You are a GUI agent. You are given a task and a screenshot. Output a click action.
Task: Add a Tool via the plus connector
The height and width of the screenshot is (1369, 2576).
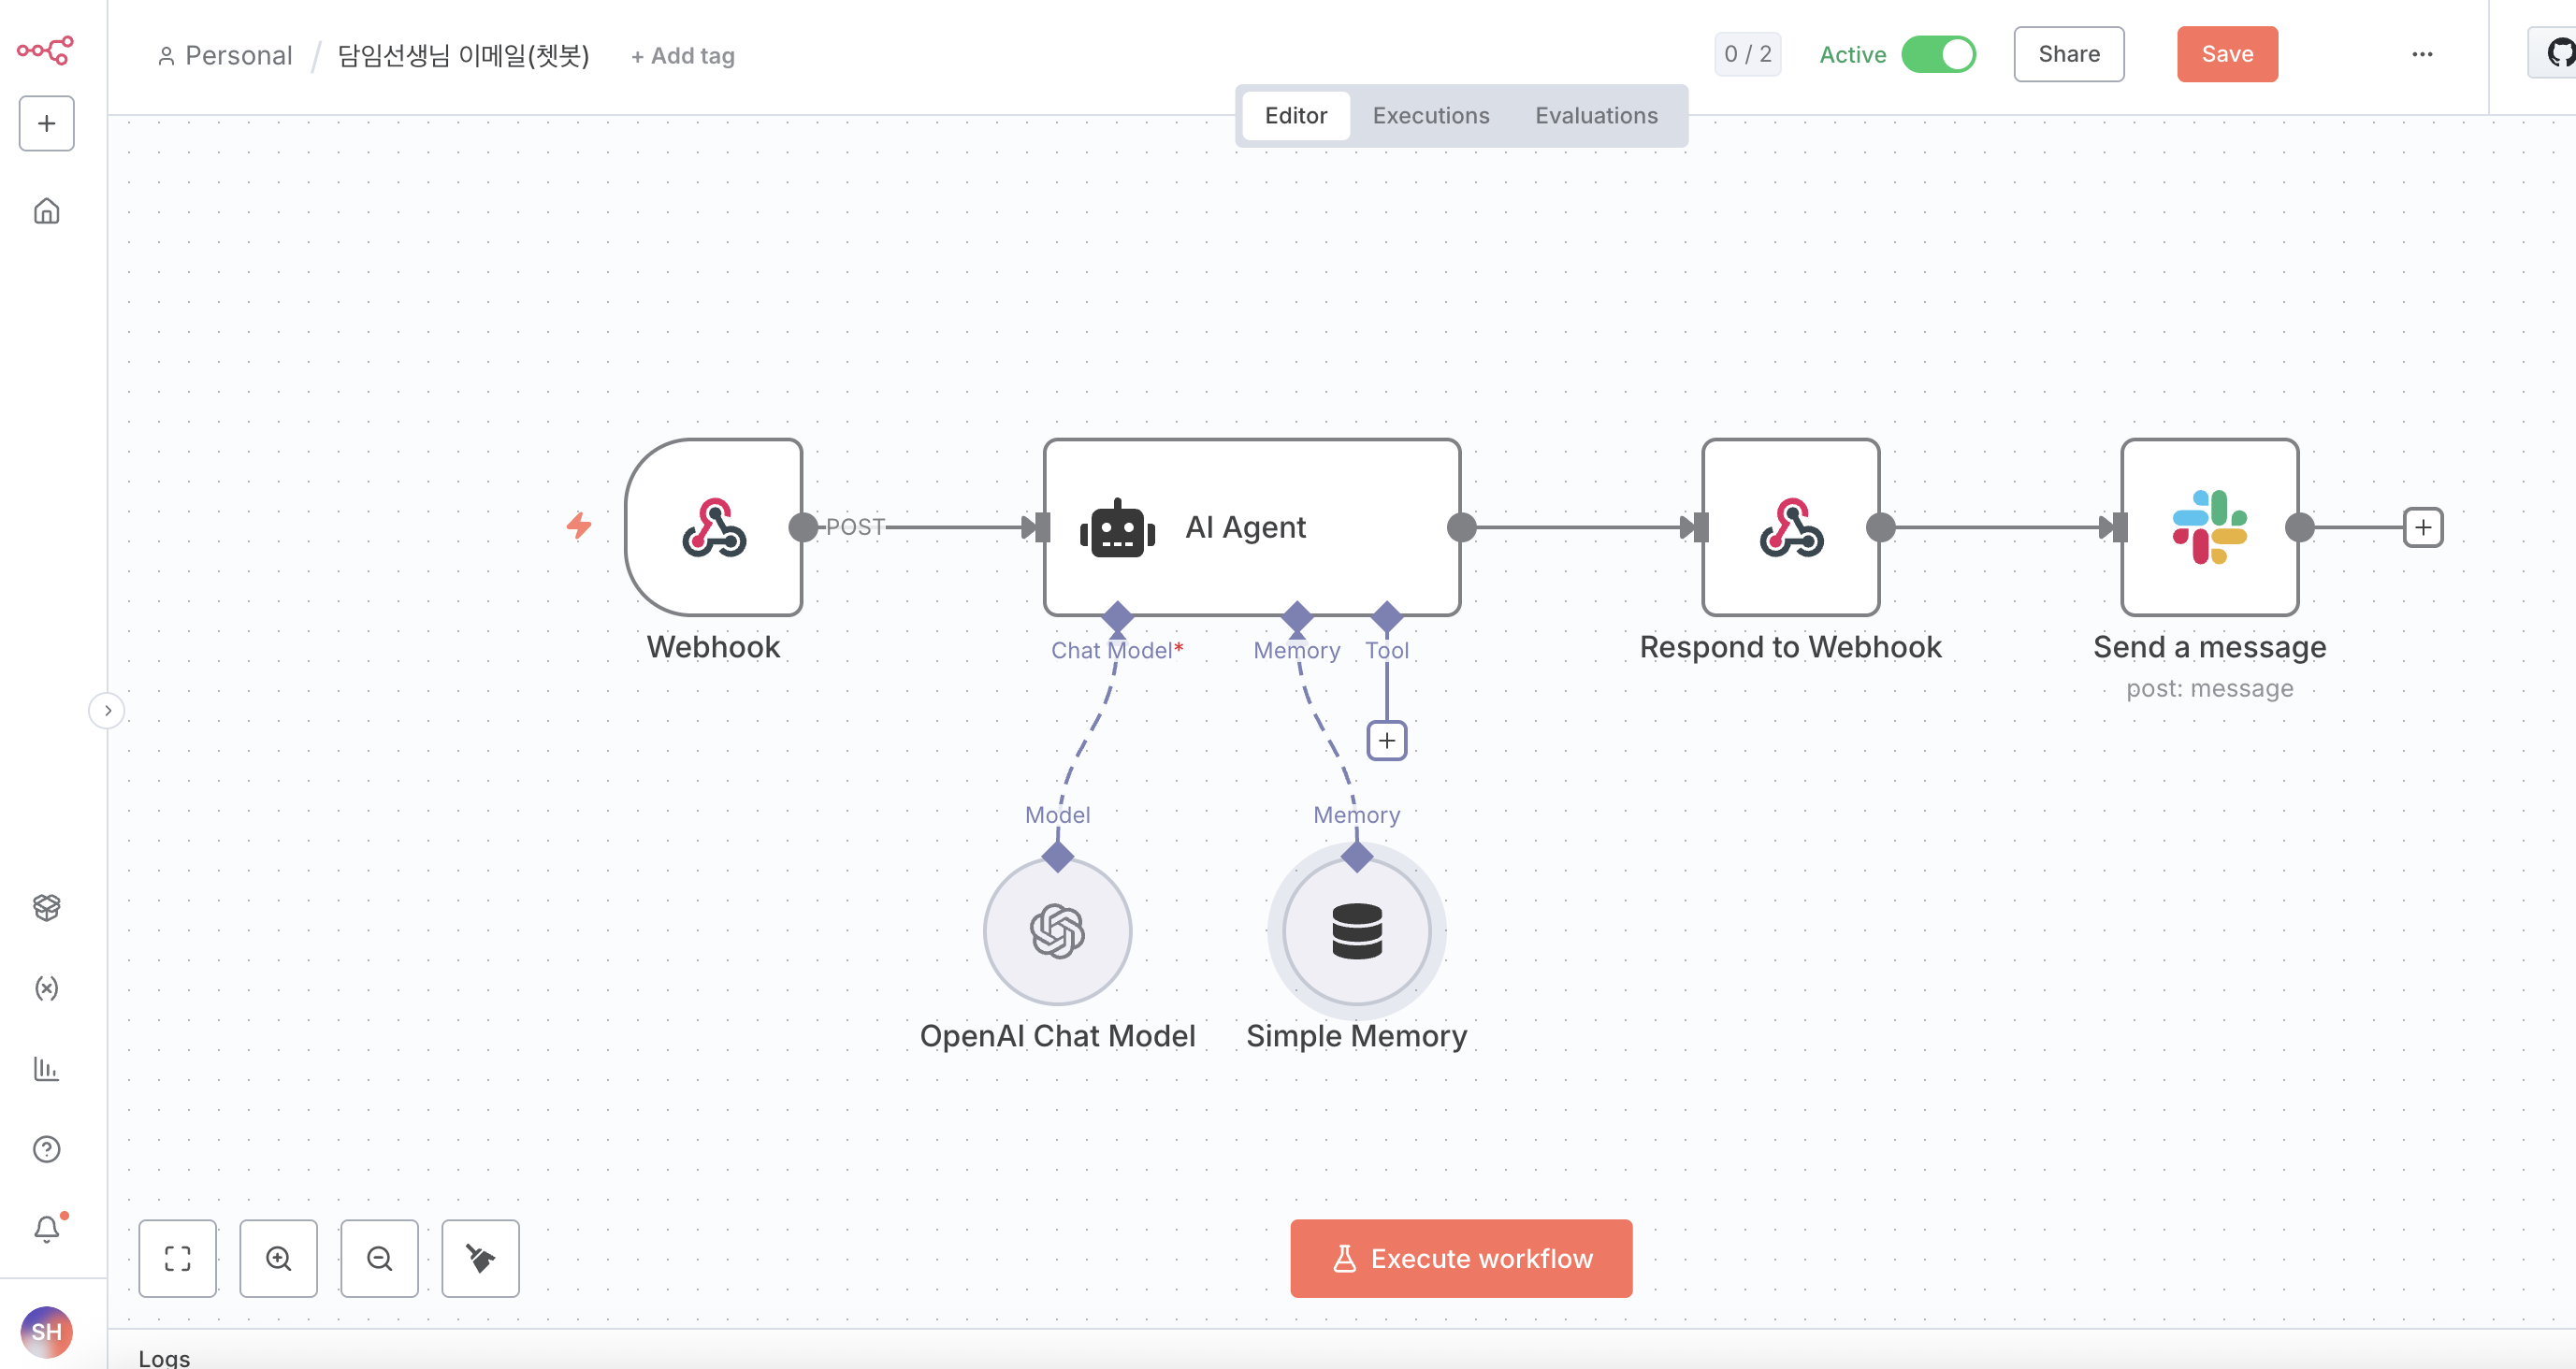(x=1387, y=741)
